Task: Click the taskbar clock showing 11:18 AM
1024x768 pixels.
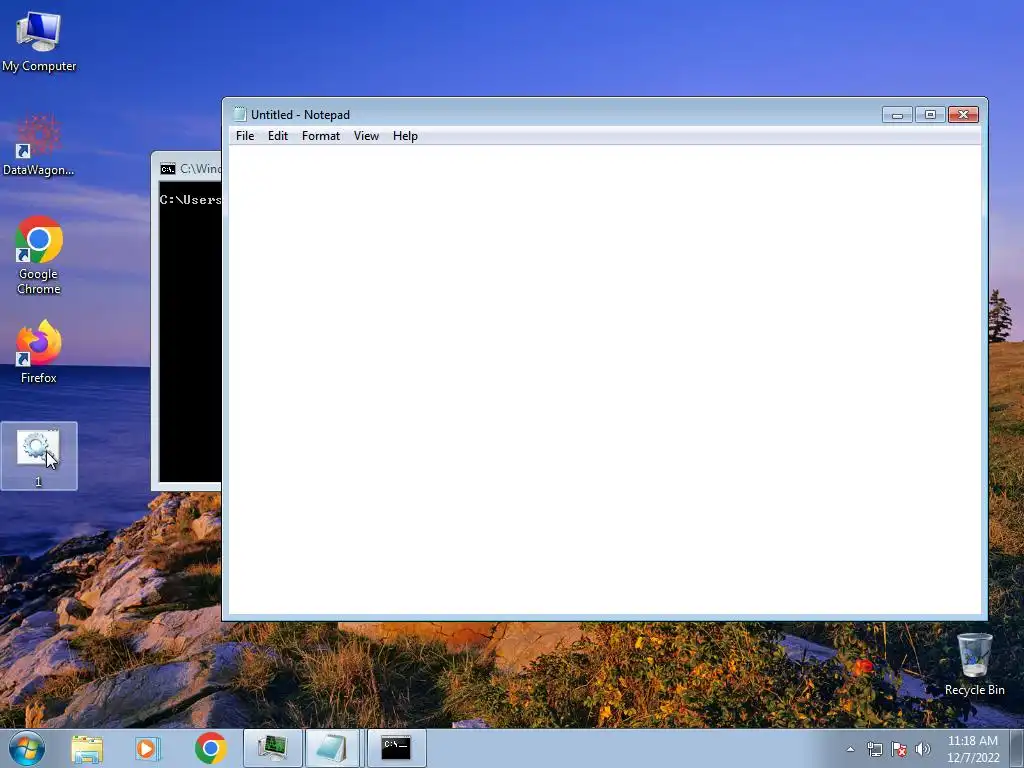Action: [972, 749]
